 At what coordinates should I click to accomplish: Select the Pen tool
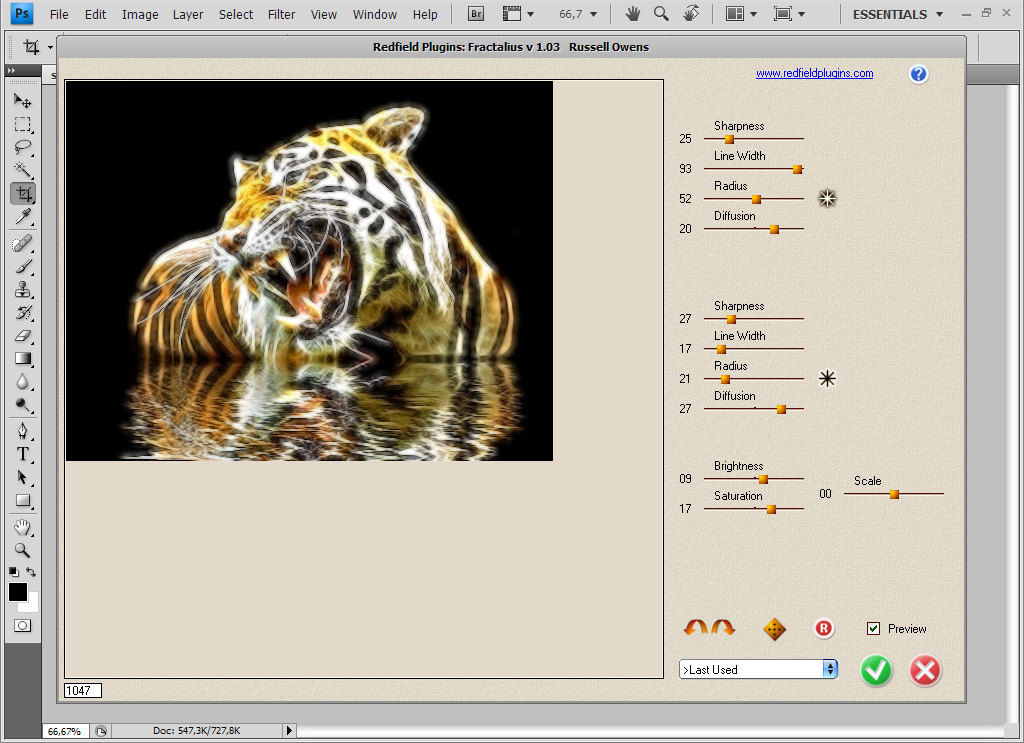[x=23, y=431]
